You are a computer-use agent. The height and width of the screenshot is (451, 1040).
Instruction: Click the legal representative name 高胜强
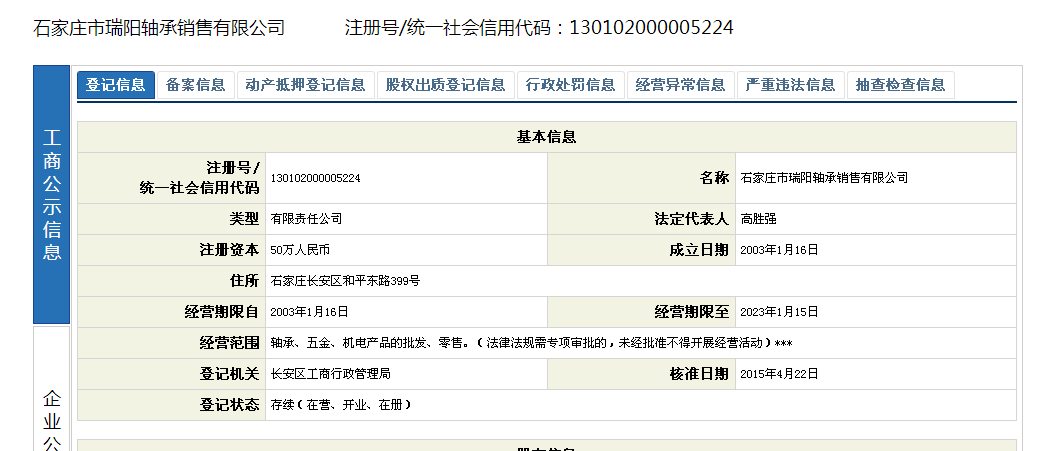coord(759,219)
